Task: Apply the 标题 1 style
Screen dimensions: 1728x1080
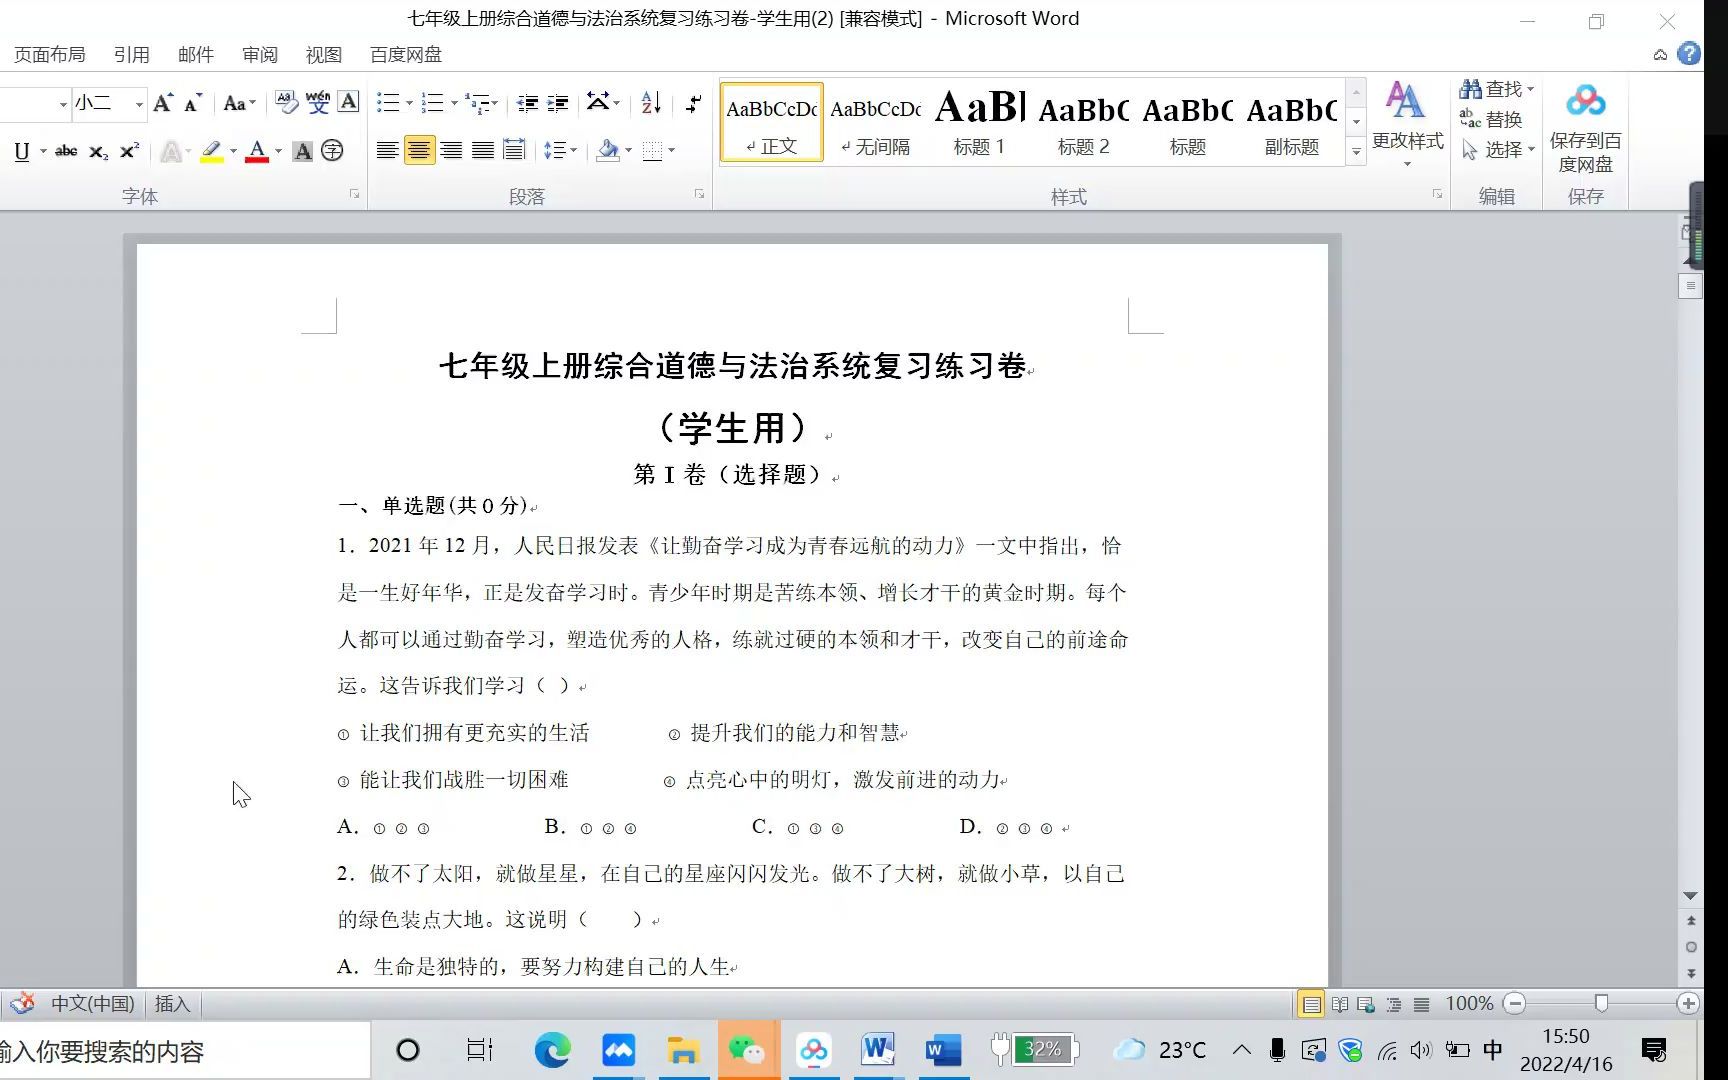Action: click(980, 122)
